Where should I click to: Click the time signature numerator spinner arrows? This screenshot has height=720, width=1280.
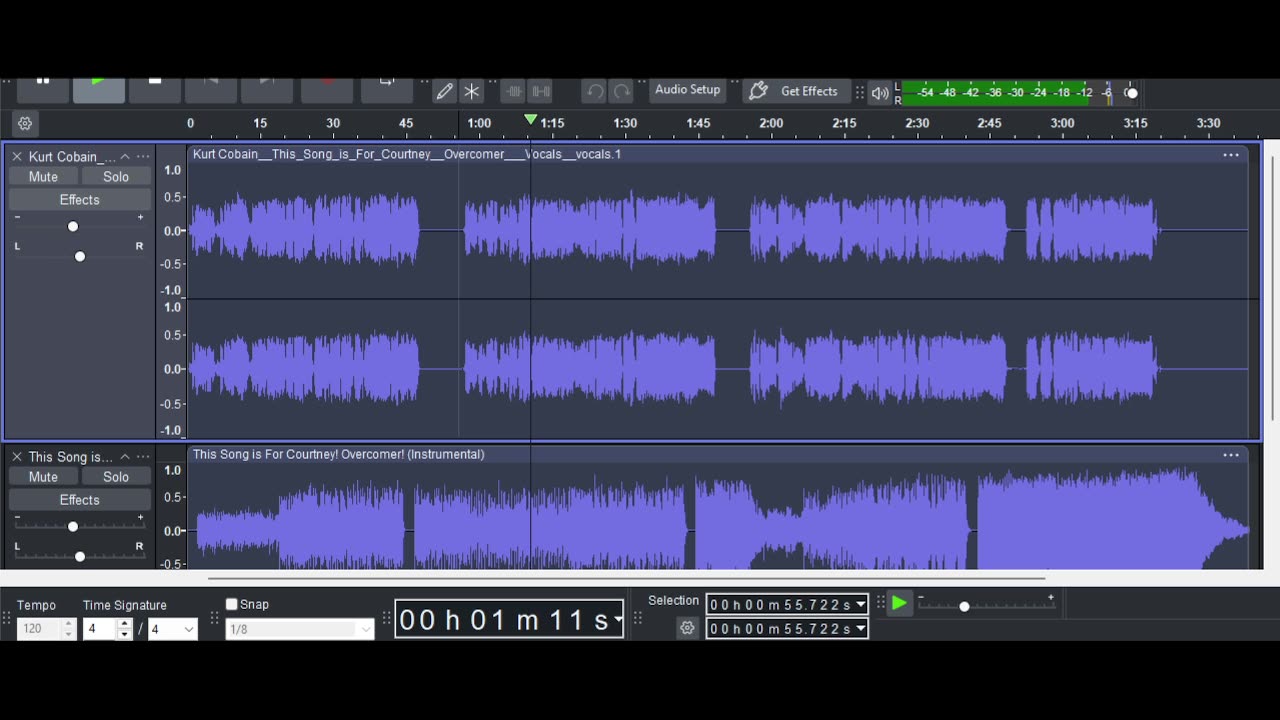pyautogui.click(x=125, y=629)
